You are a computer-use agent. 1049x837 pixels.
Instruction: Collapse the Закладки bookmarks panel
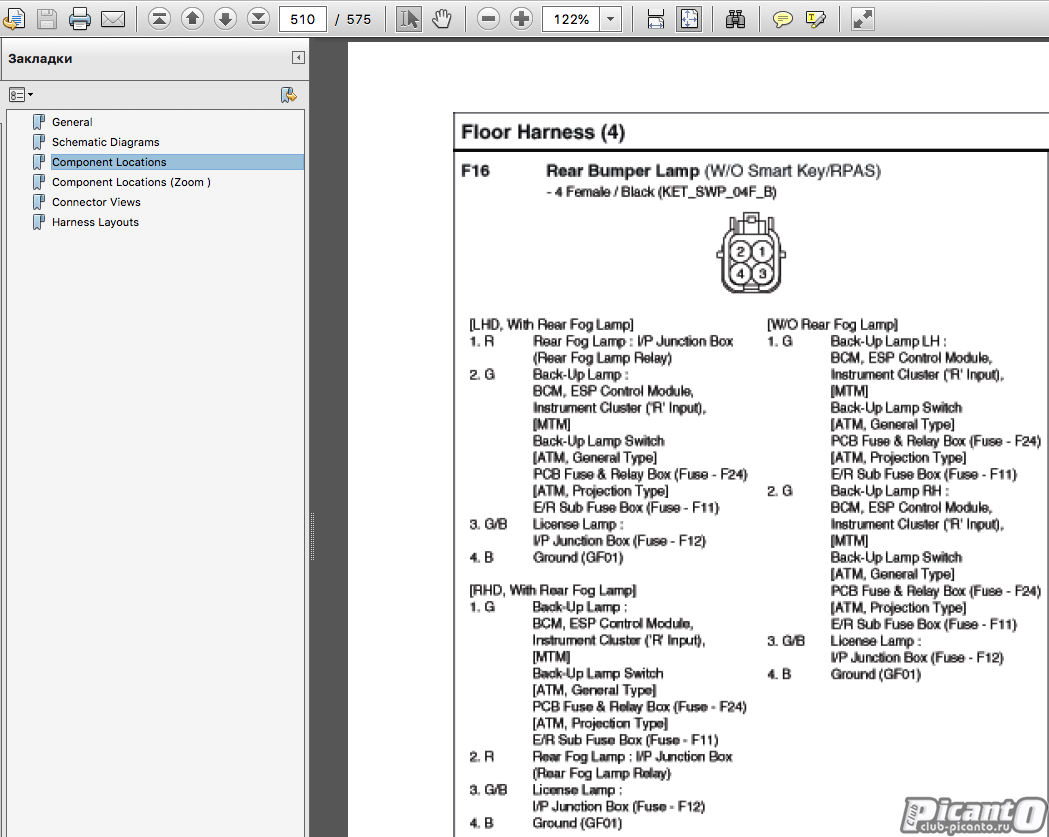[x=298, y=58]
